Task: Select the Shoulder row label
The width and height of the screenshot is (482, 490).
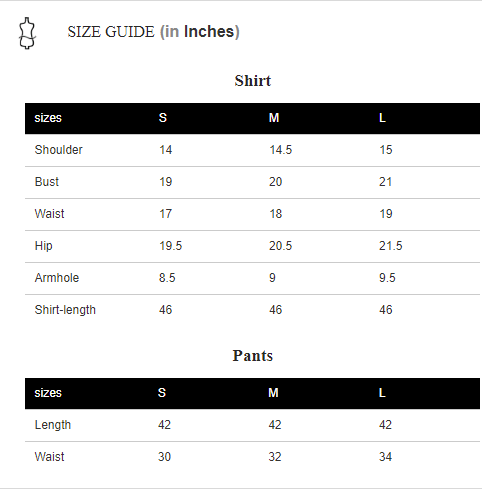Action: tap(58, 150)
